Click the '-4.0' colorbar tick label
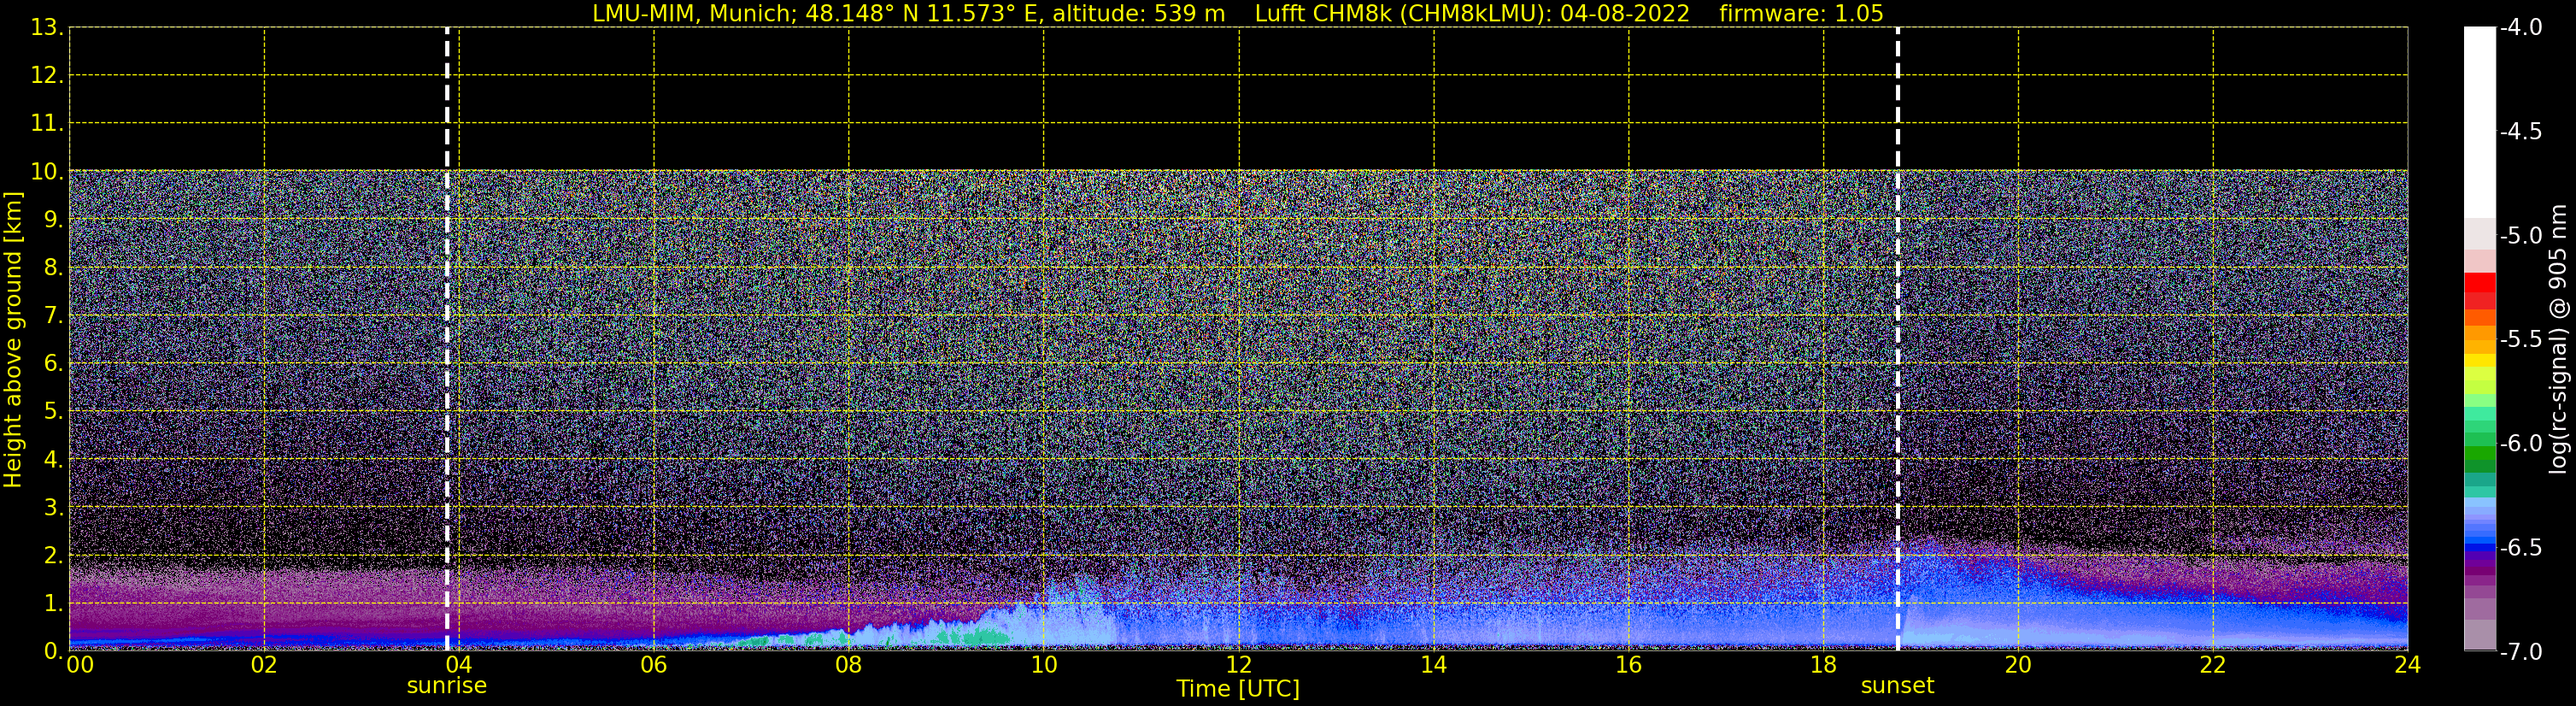The width and height of the screenshot is (2576, 706). pos(2521,28)
